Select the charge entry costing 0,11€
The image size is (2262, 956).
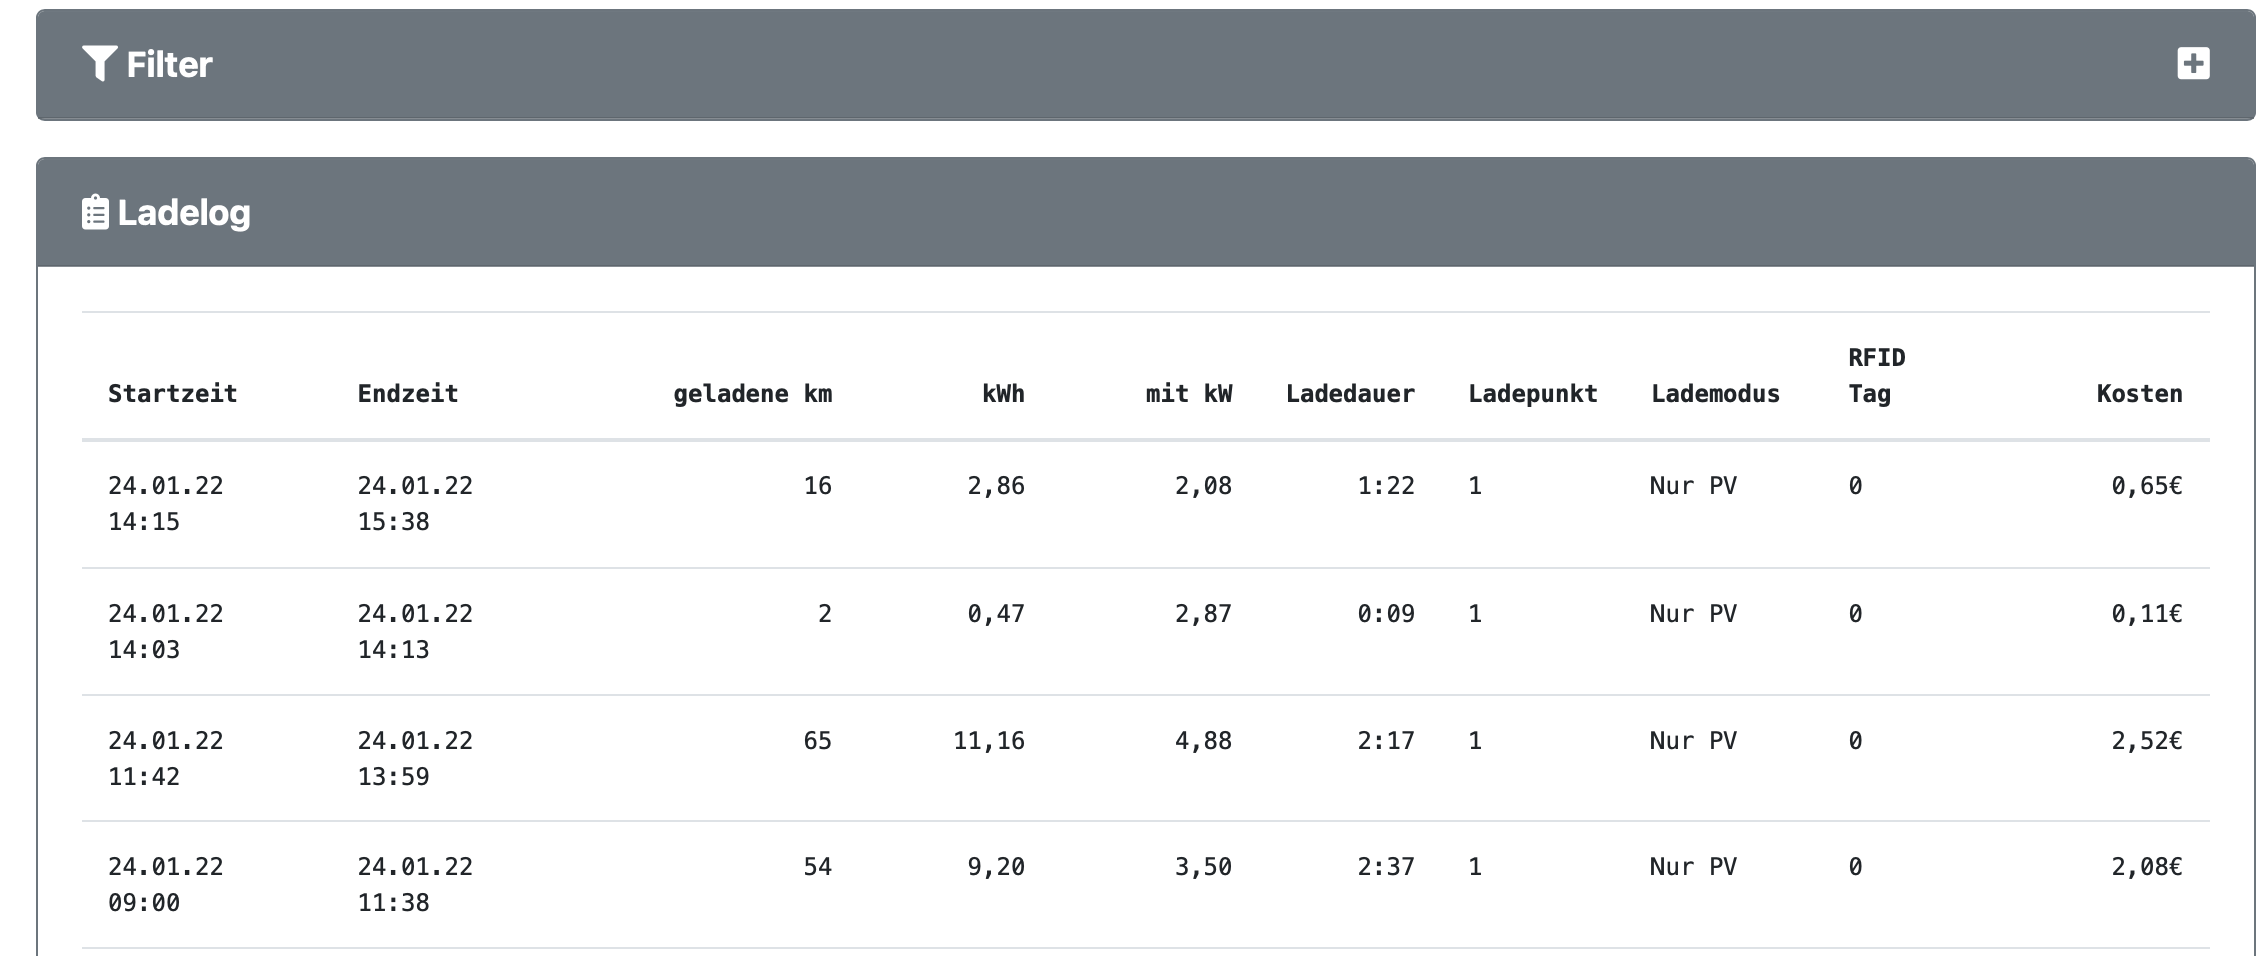click(2146, 614)
